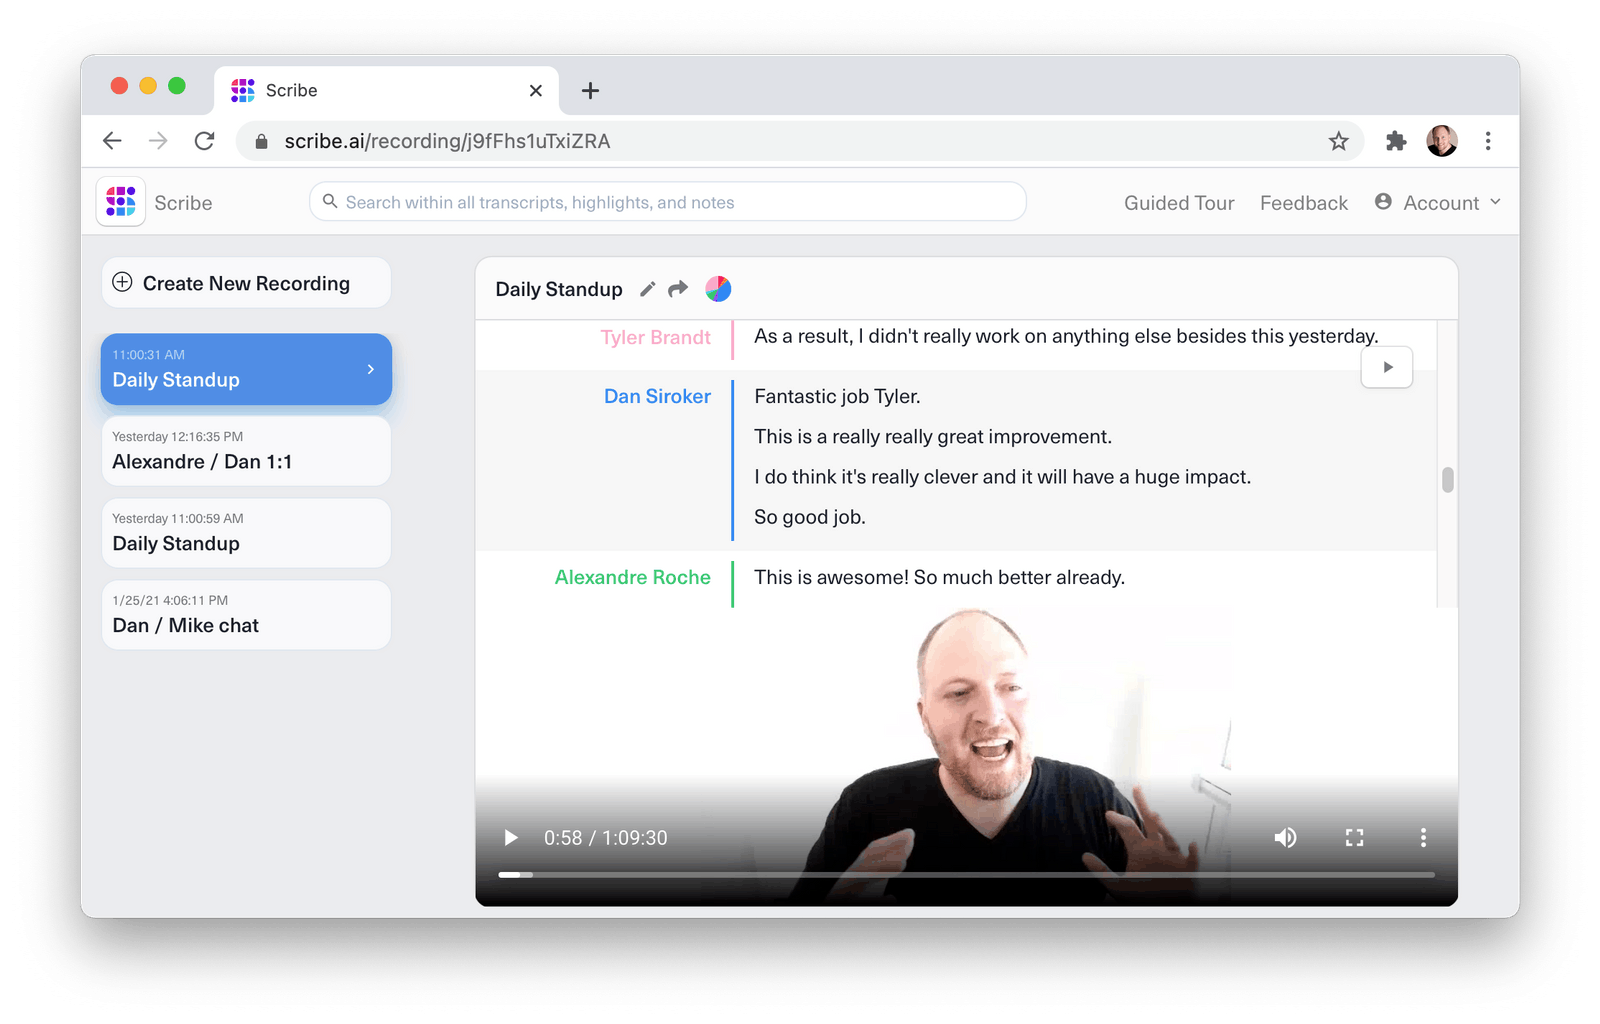Open the 11:00:31 AM Daily Standup recording
1600x1024 pixels.
click(x=246, y=369)
